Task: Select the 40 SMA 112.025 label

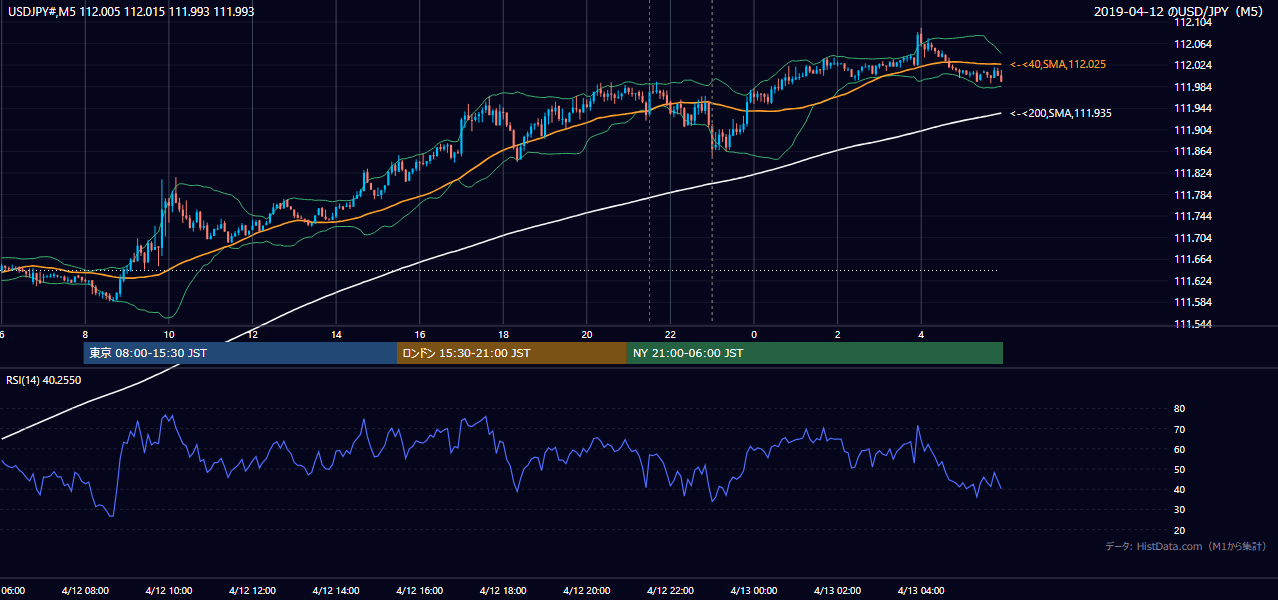Action: point(1058,64)
